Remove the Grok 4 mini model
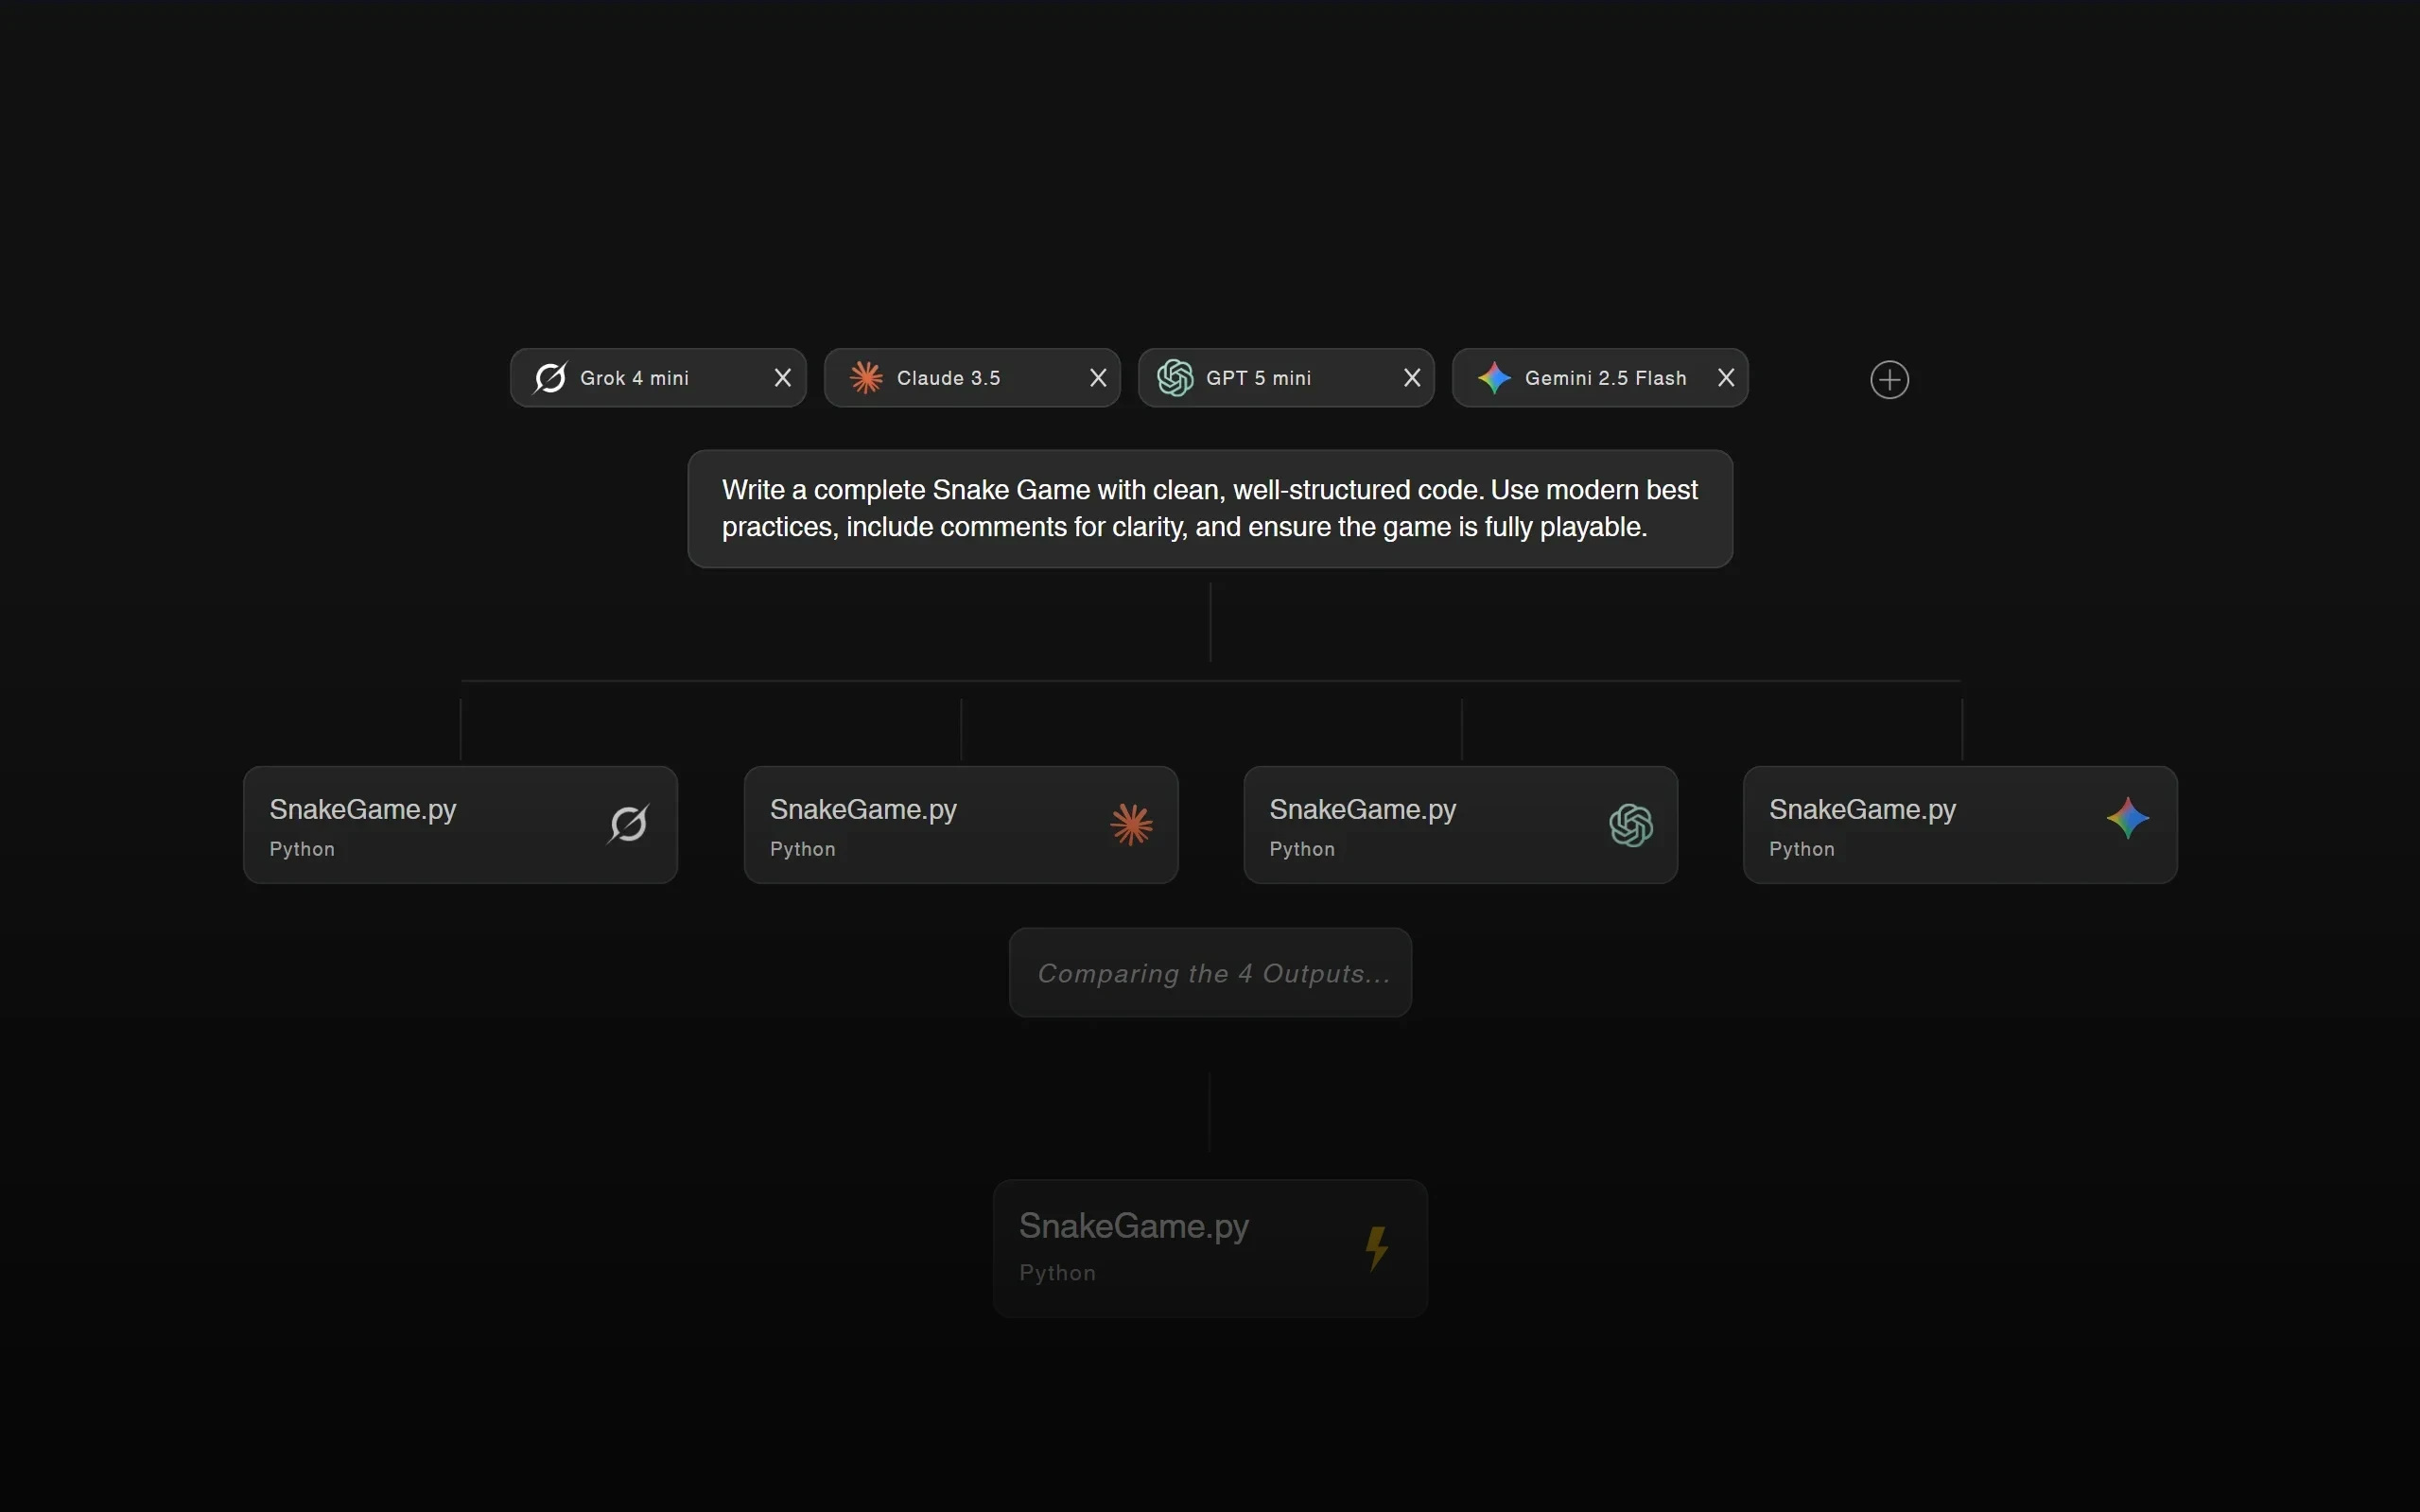This screenshot has width=2420, height=1512. pyautogui.click(x=783, y=378)
